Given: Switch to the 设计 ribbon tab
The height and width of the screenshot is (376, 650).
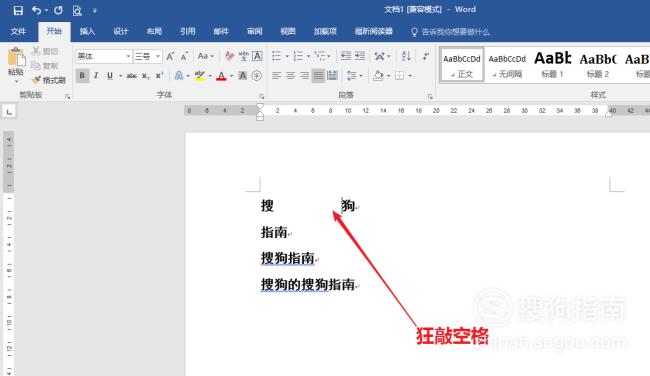Looking at the screenshot, I should pyautogui.click(x=121, y=32).
